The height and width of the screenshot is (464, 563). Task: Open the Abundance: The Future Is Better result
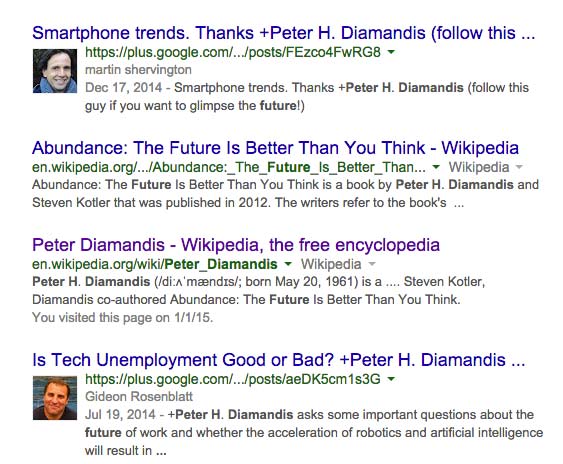tap(275, 148)
